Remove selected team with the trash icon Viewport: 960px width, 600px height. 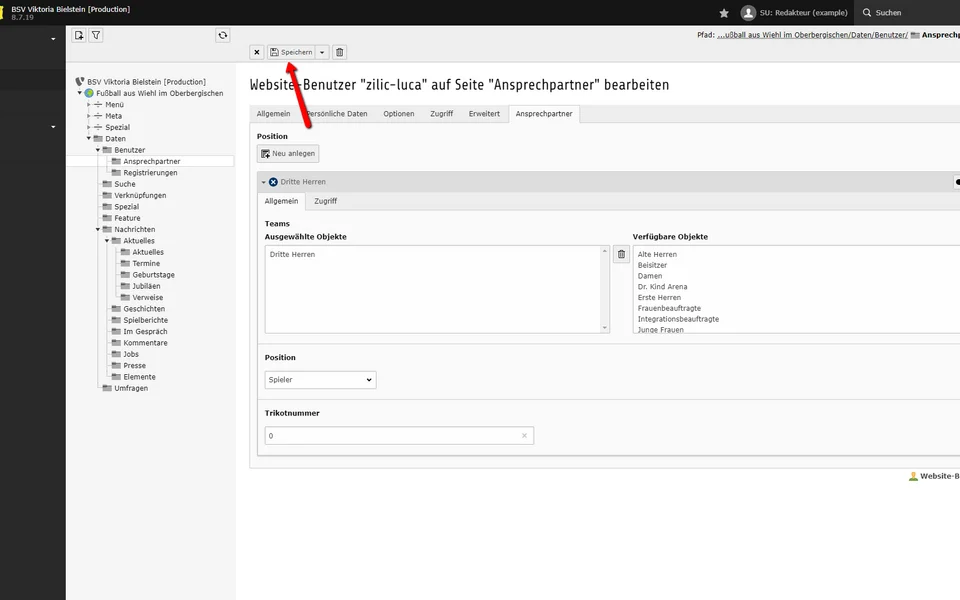click(621, 255)
